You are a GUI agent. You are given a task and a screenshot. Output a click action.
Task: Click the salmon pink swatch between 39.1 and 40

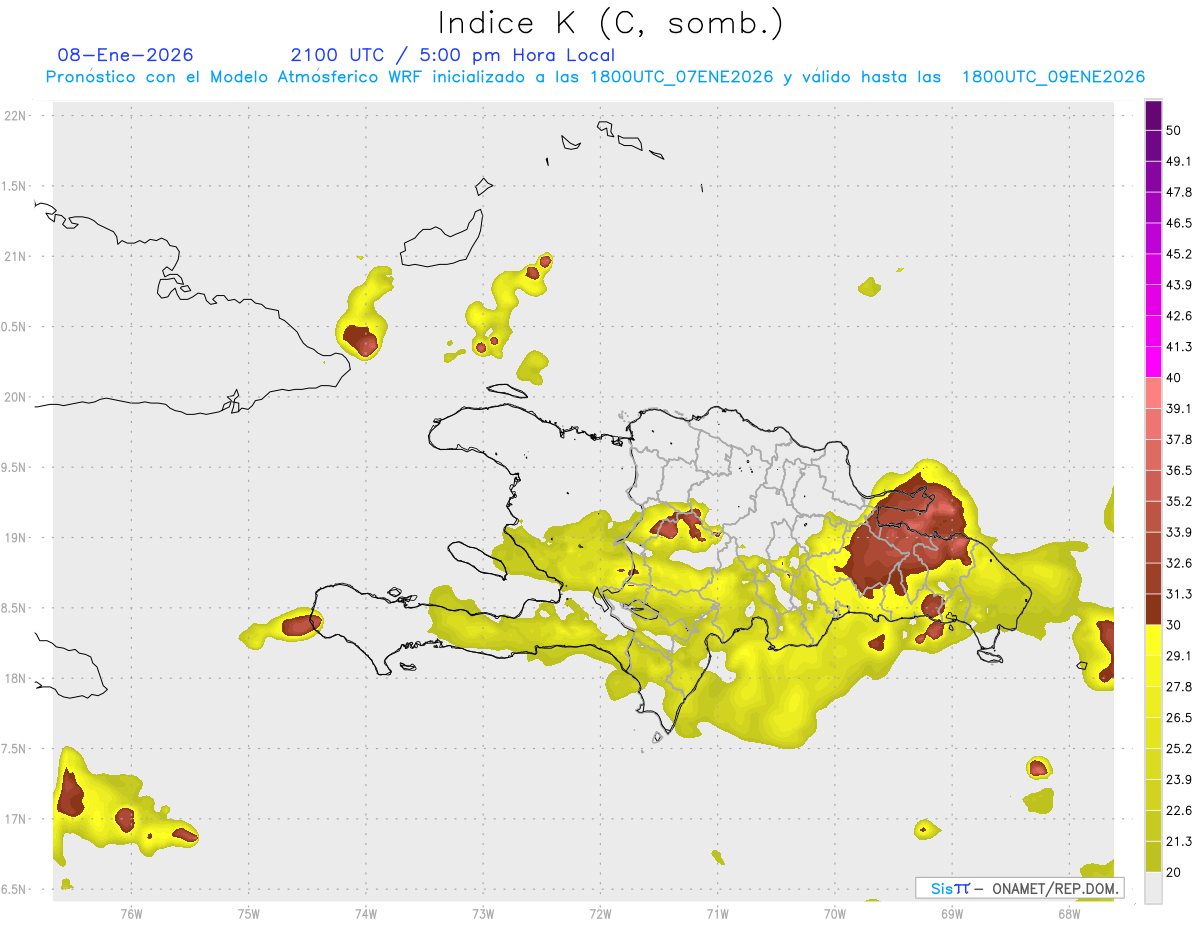(1153, 393)
